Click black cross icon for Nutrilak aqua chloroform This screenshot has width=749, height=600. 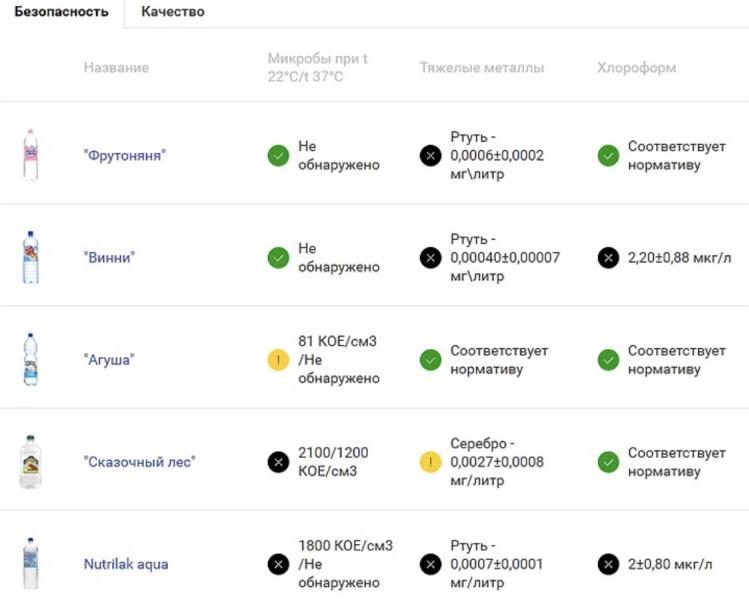click(608, 565)
